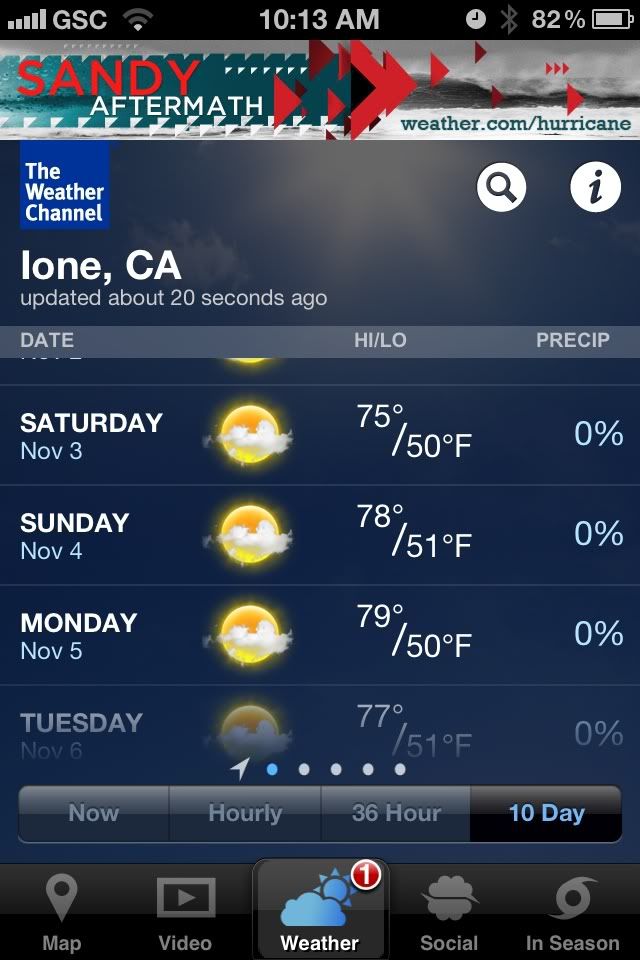Open the search magnifier icon
Screen dimensions: 640x960
(501, 187)
